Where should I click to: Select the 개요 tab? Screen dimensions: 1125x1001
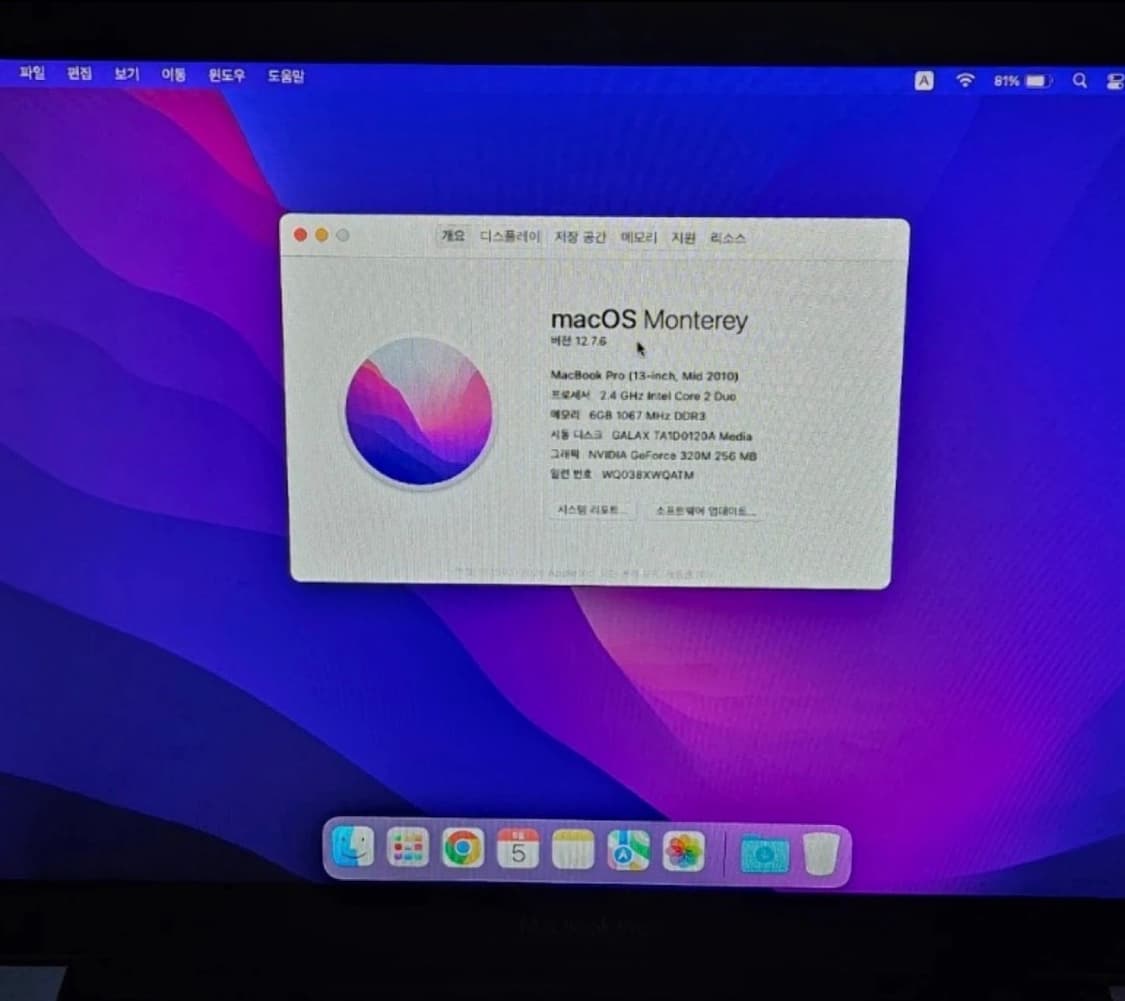(x=453, y=235)
